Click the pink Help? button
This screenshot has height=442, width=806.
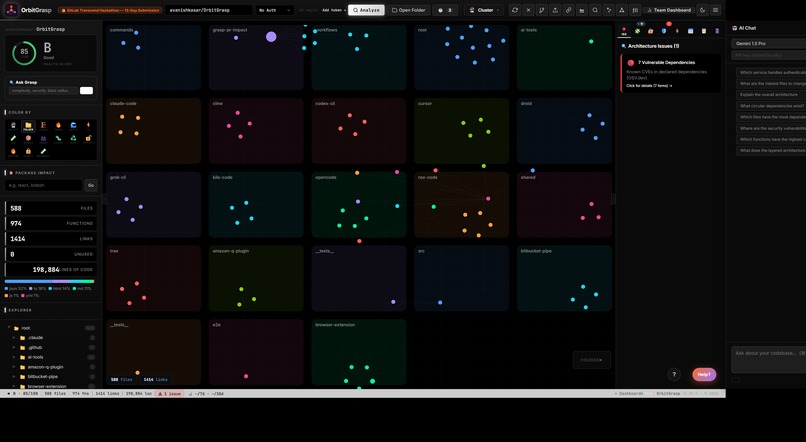pyautogui.click(x=704, y=375)
